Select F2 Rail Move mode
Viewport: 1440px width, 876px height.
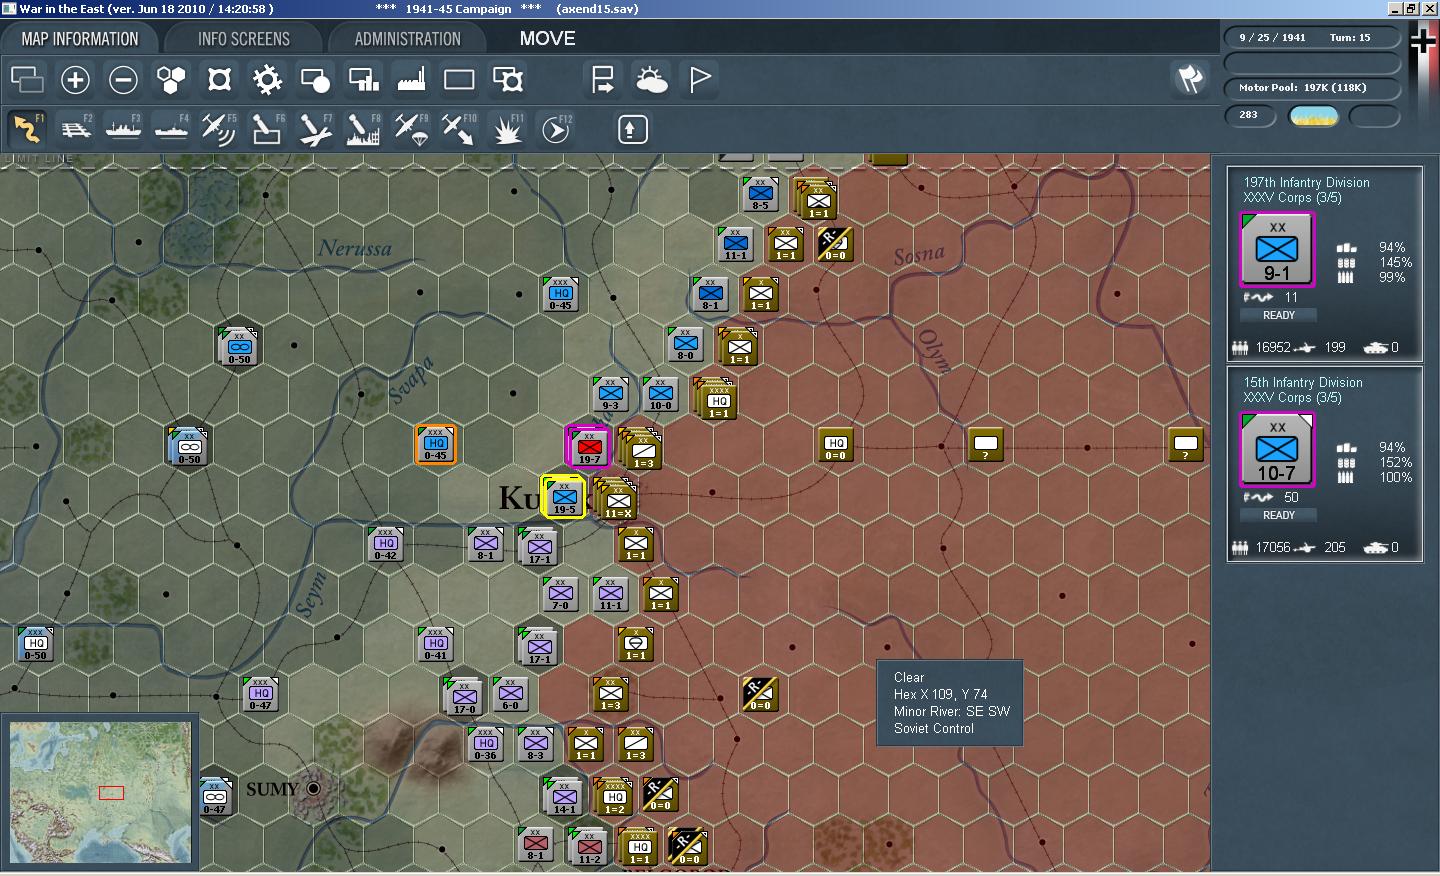tap(75, 129)
